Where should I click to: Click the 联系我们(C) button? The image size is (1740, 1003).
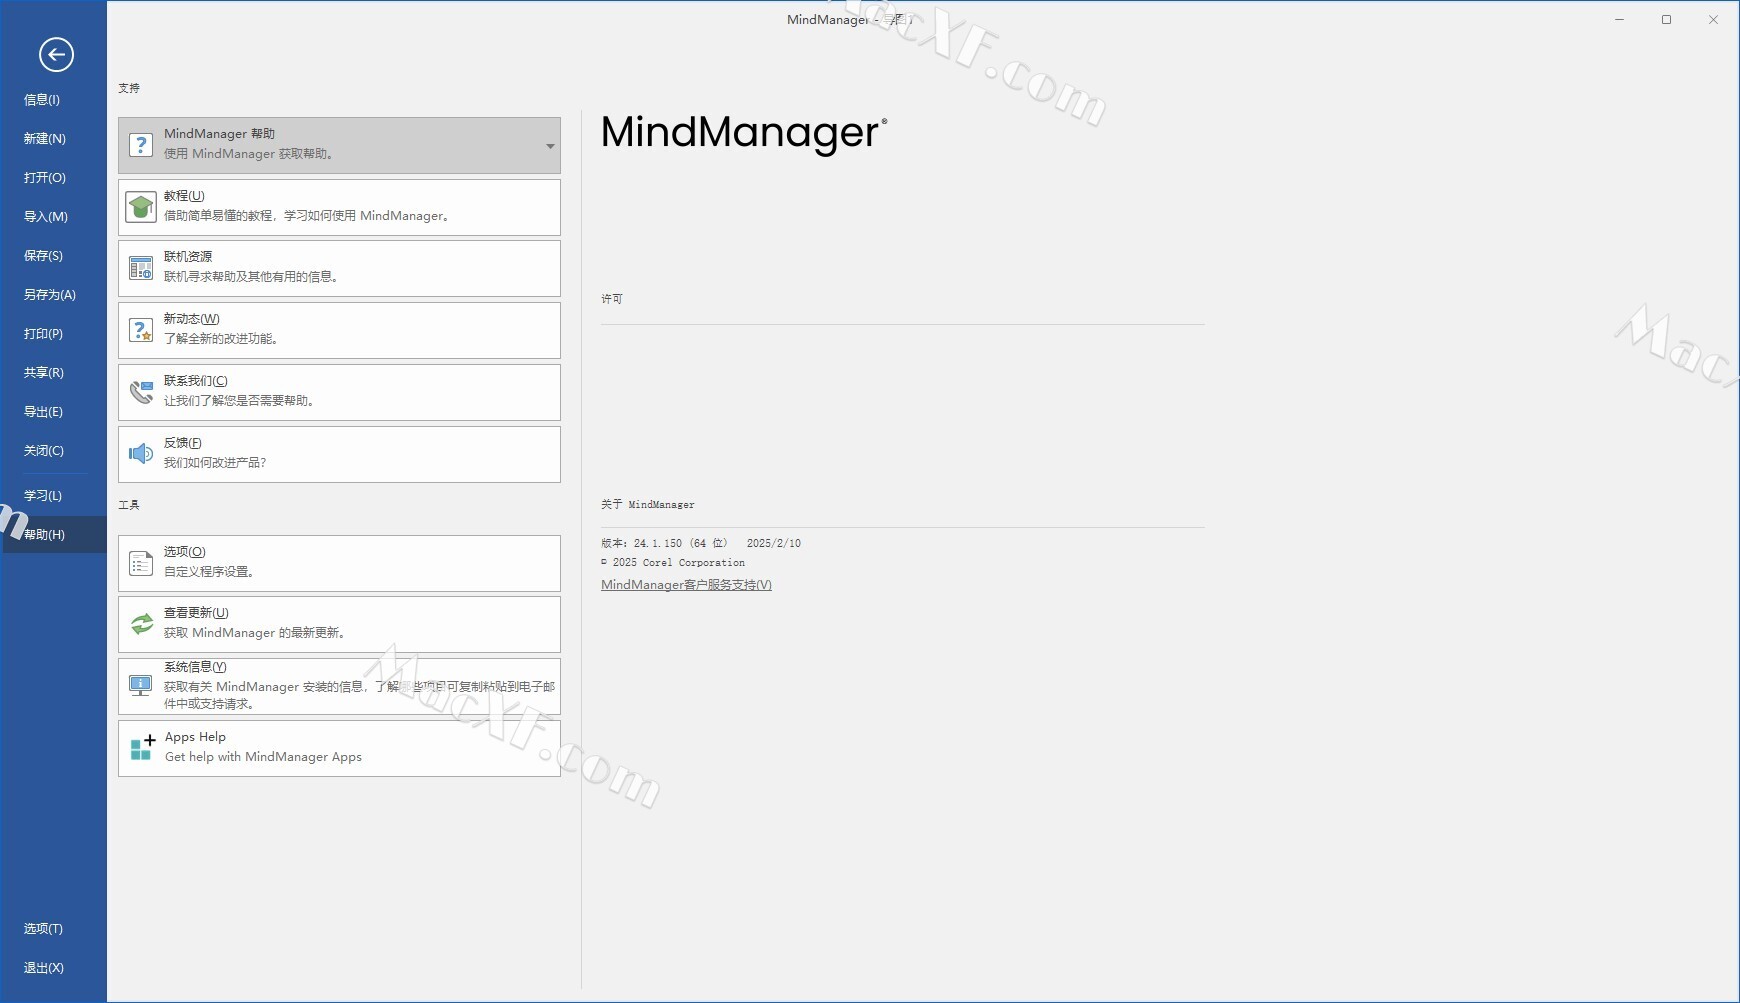pos(339,392)
